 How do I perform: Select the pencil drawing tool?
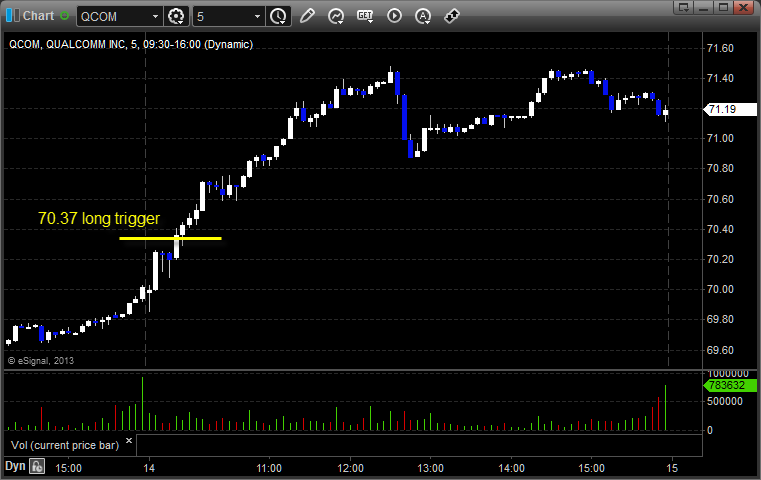(307, 16)
